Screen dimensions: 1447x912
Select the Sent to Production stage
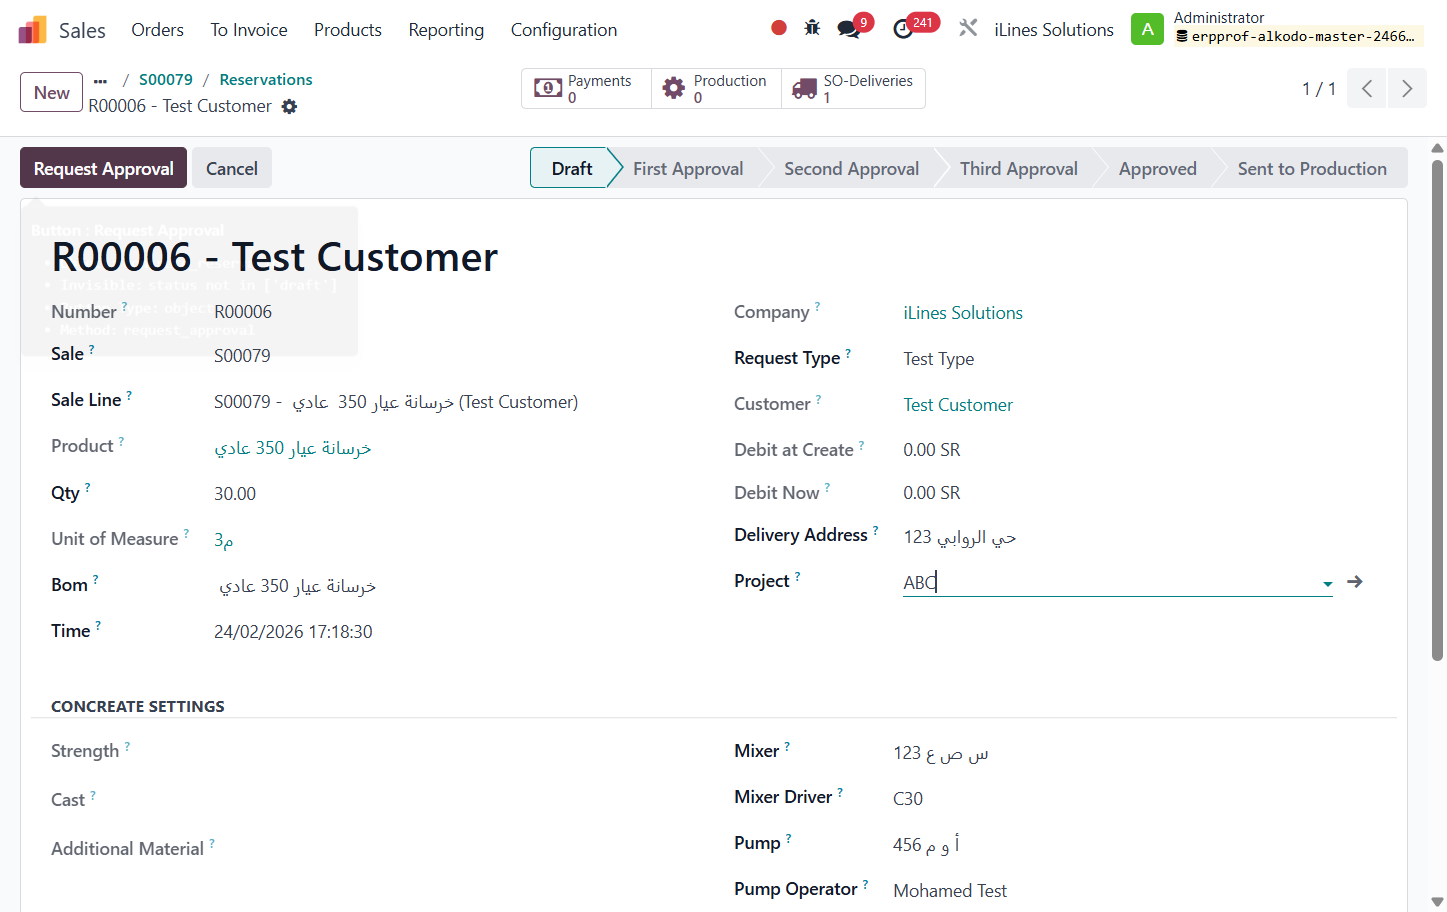click(x=1312, y=168)
